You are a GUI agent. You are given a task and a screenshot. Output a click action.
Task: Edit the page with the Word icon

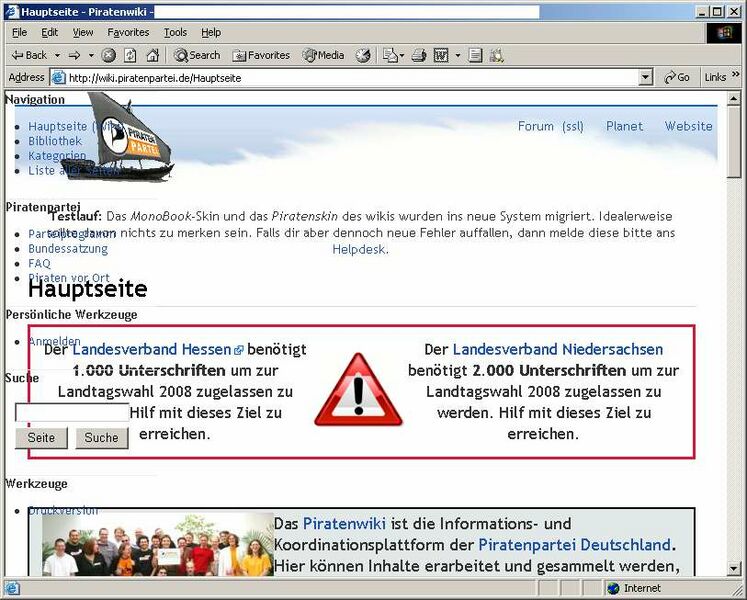pos(441,55)
